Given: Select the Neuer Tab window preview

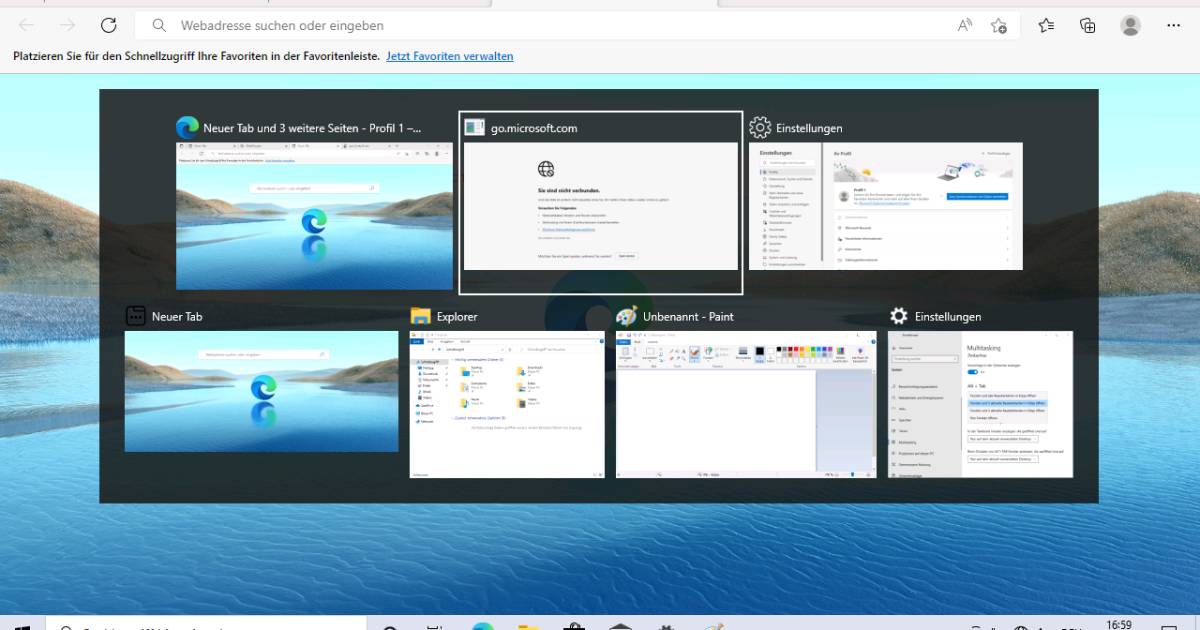Looking at the screenshot, I should (x=261, y=390).
